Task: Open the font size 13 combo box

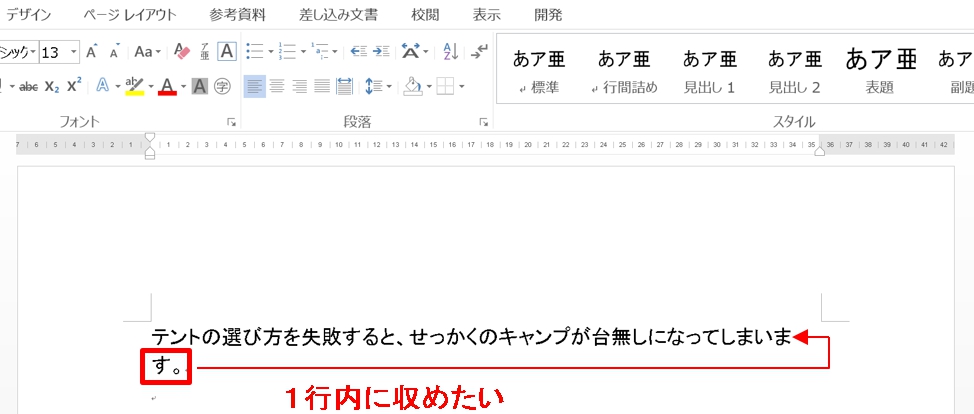Action: pyautogui.click(x=60, y=52)
